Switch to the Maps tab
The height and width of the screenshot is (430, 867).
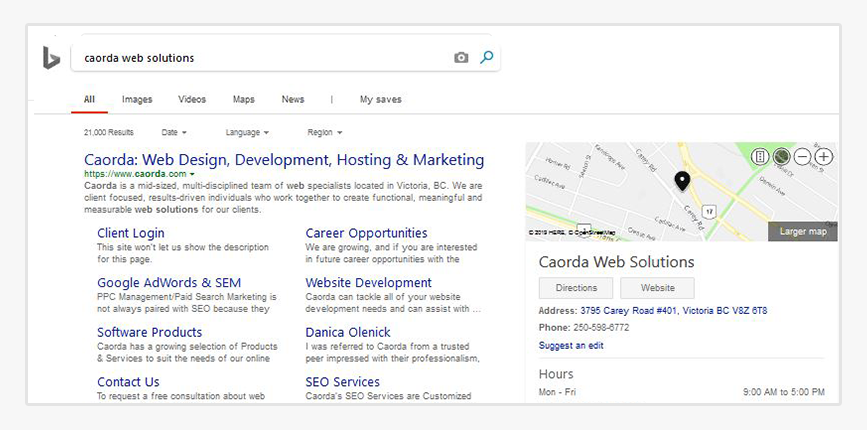(x=244, y=99)
